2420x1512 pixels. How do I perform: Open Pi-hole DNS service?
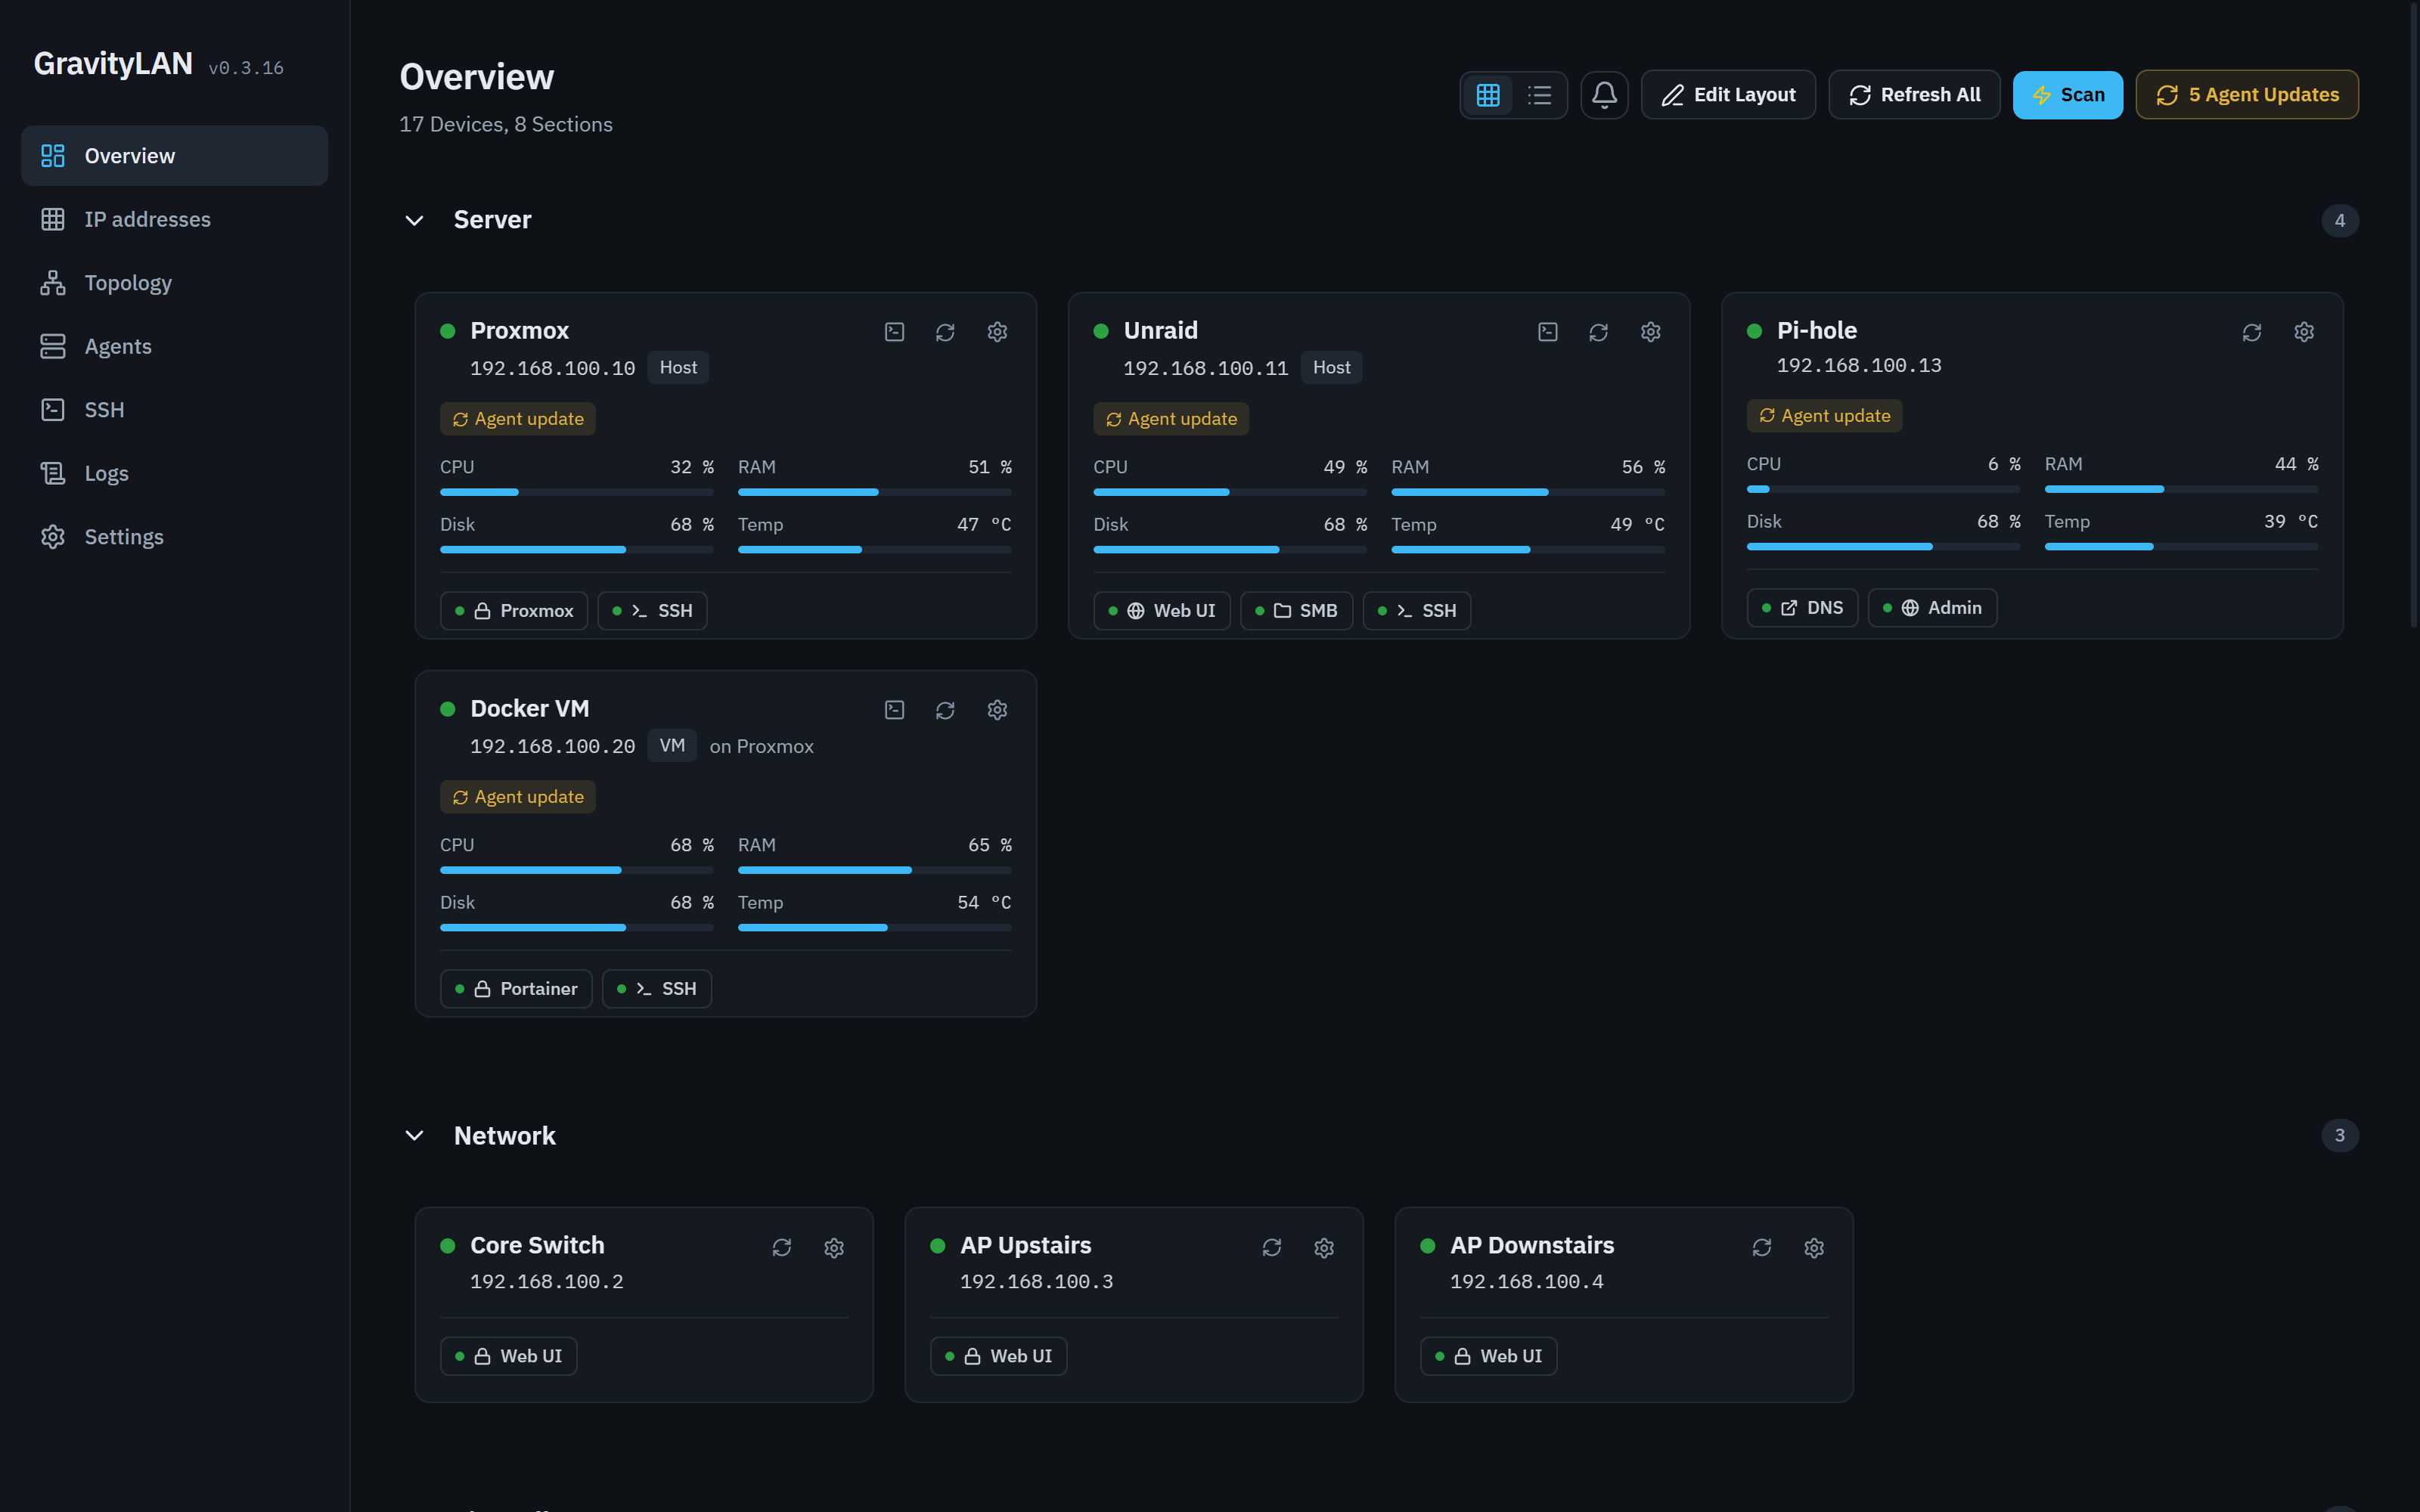coord(1802,608)
